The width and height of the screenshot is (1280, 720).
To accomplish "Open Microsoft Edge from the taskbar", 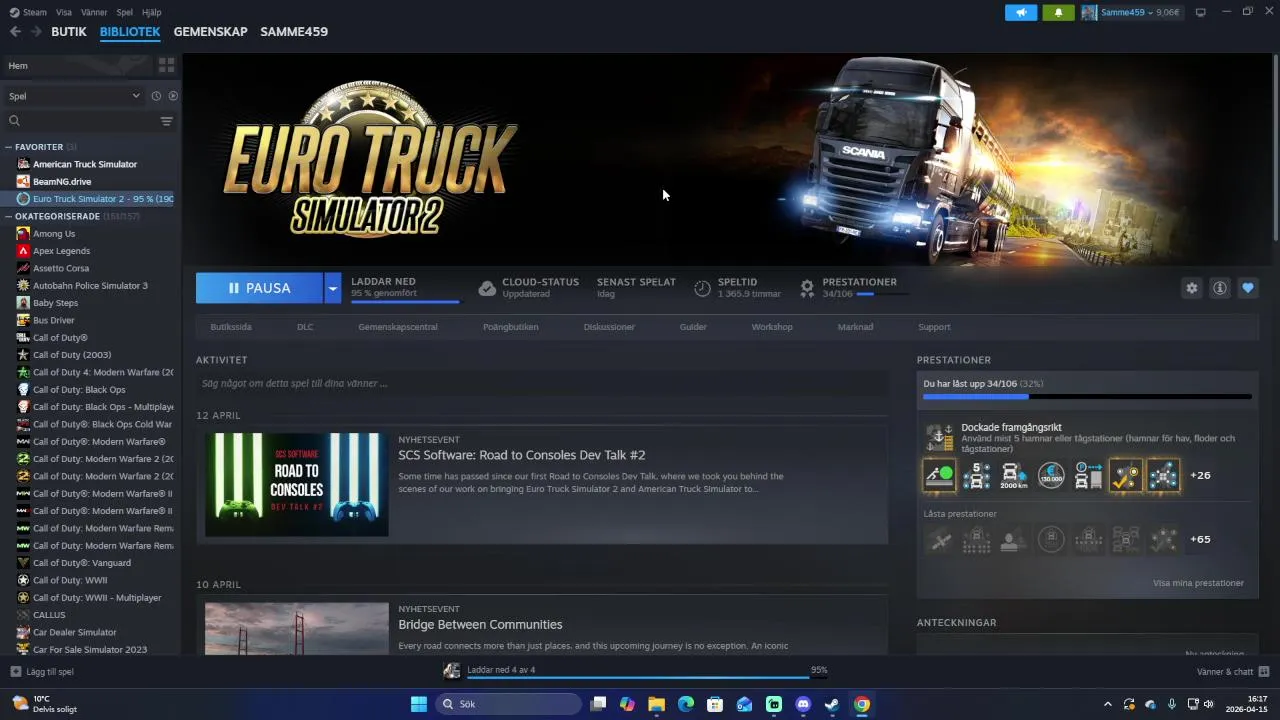I will tap(686, 704).
